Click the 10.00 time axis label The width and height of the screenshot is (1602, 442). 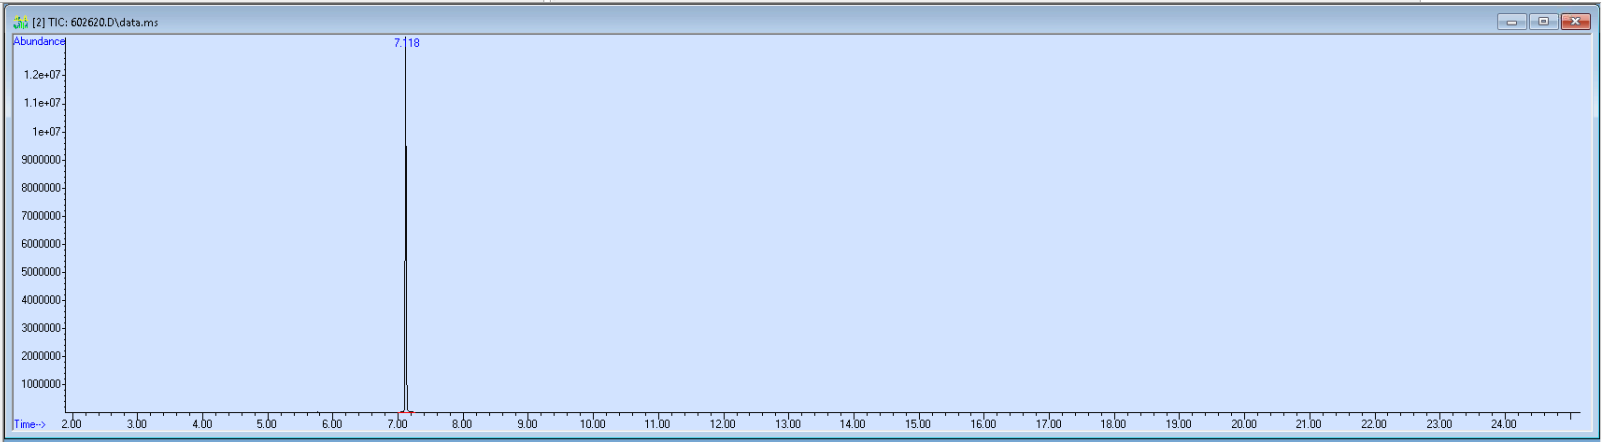[592, 424]
